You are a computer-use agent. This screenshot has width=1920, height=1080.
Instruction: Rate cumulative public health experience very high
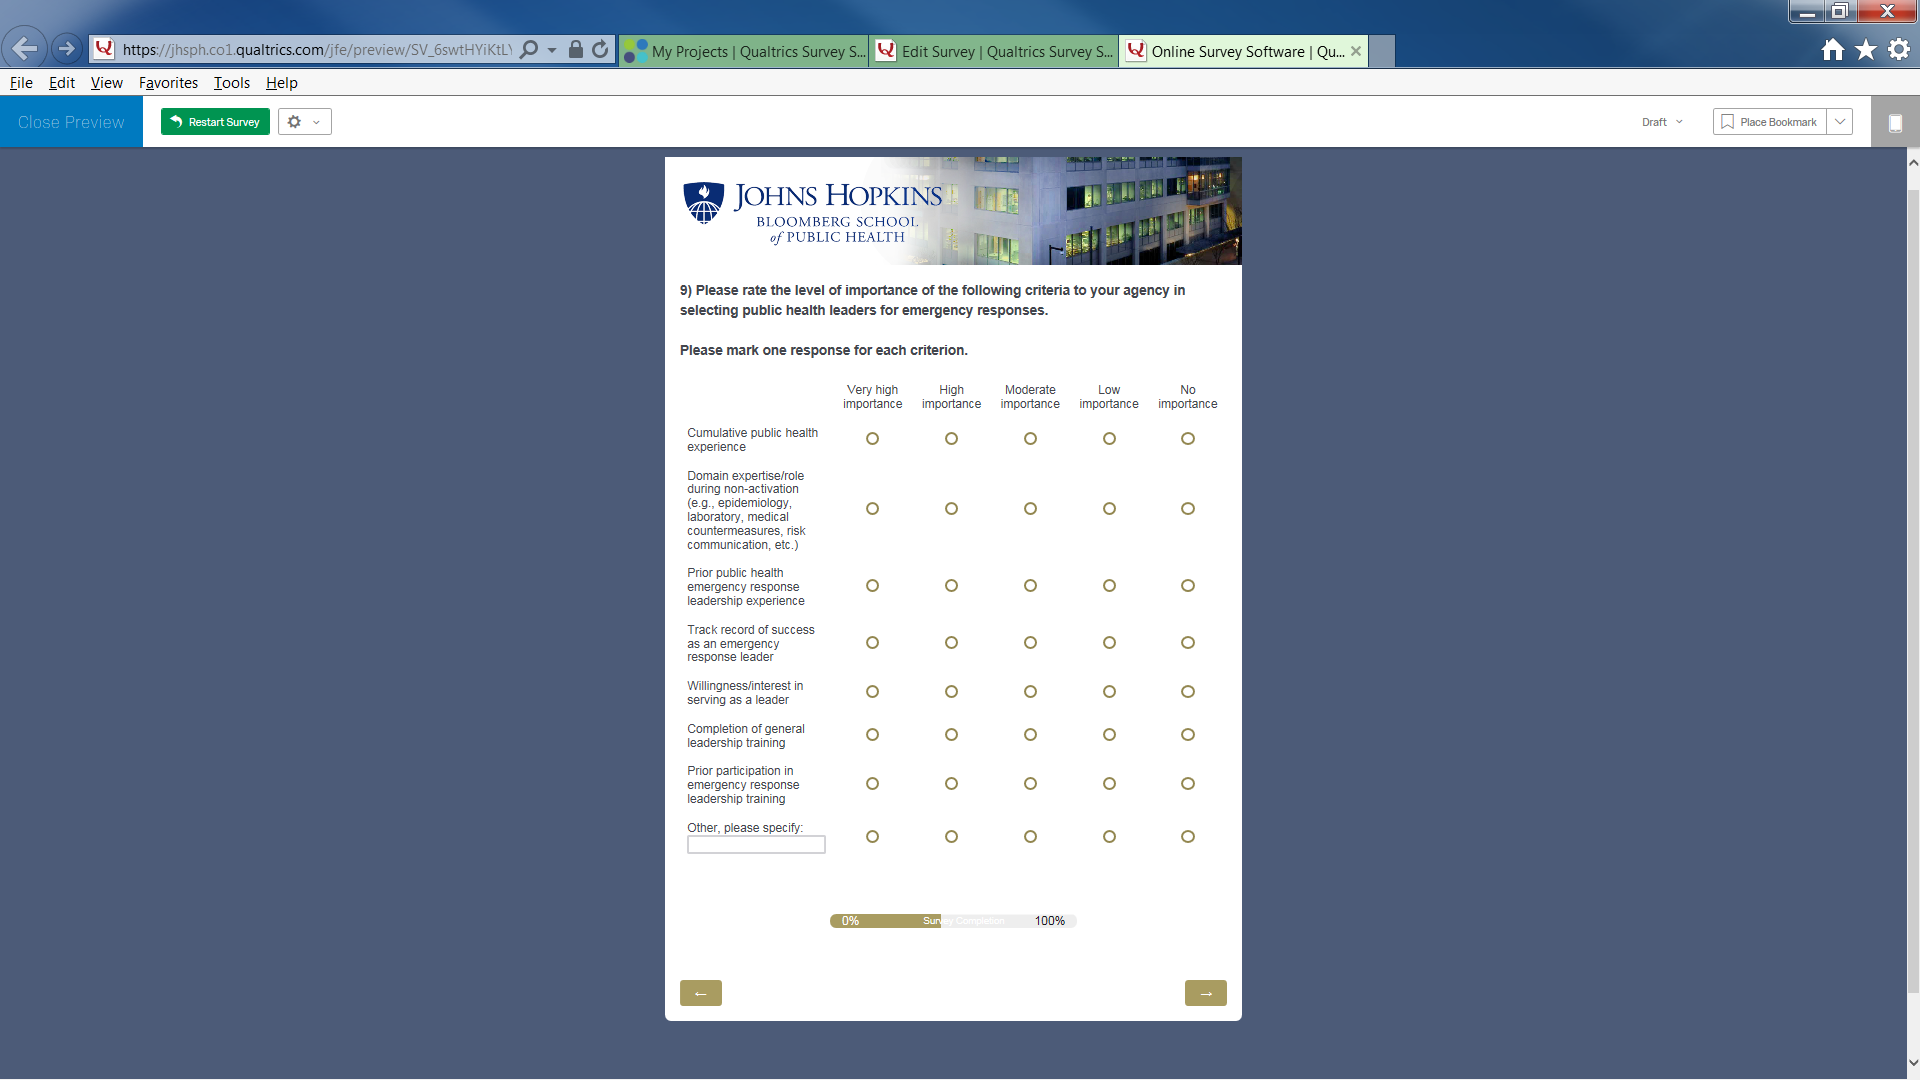click(x=872, y=439)
